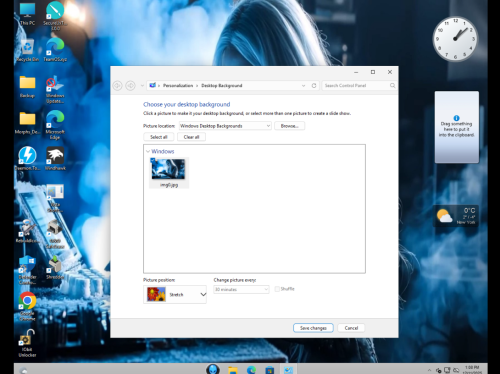Click the Cancel button
The image size is (500, 374).
click(351, 328)
